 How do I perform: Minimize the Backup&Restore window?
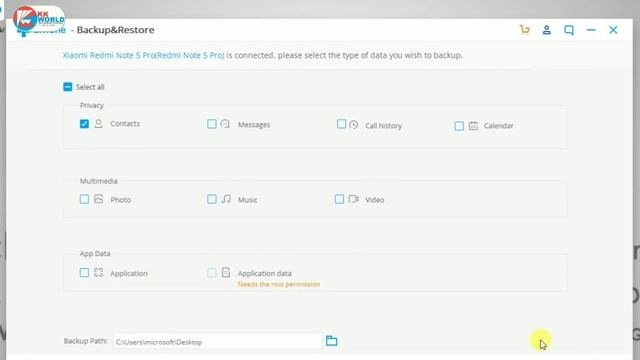click(591, 30)
